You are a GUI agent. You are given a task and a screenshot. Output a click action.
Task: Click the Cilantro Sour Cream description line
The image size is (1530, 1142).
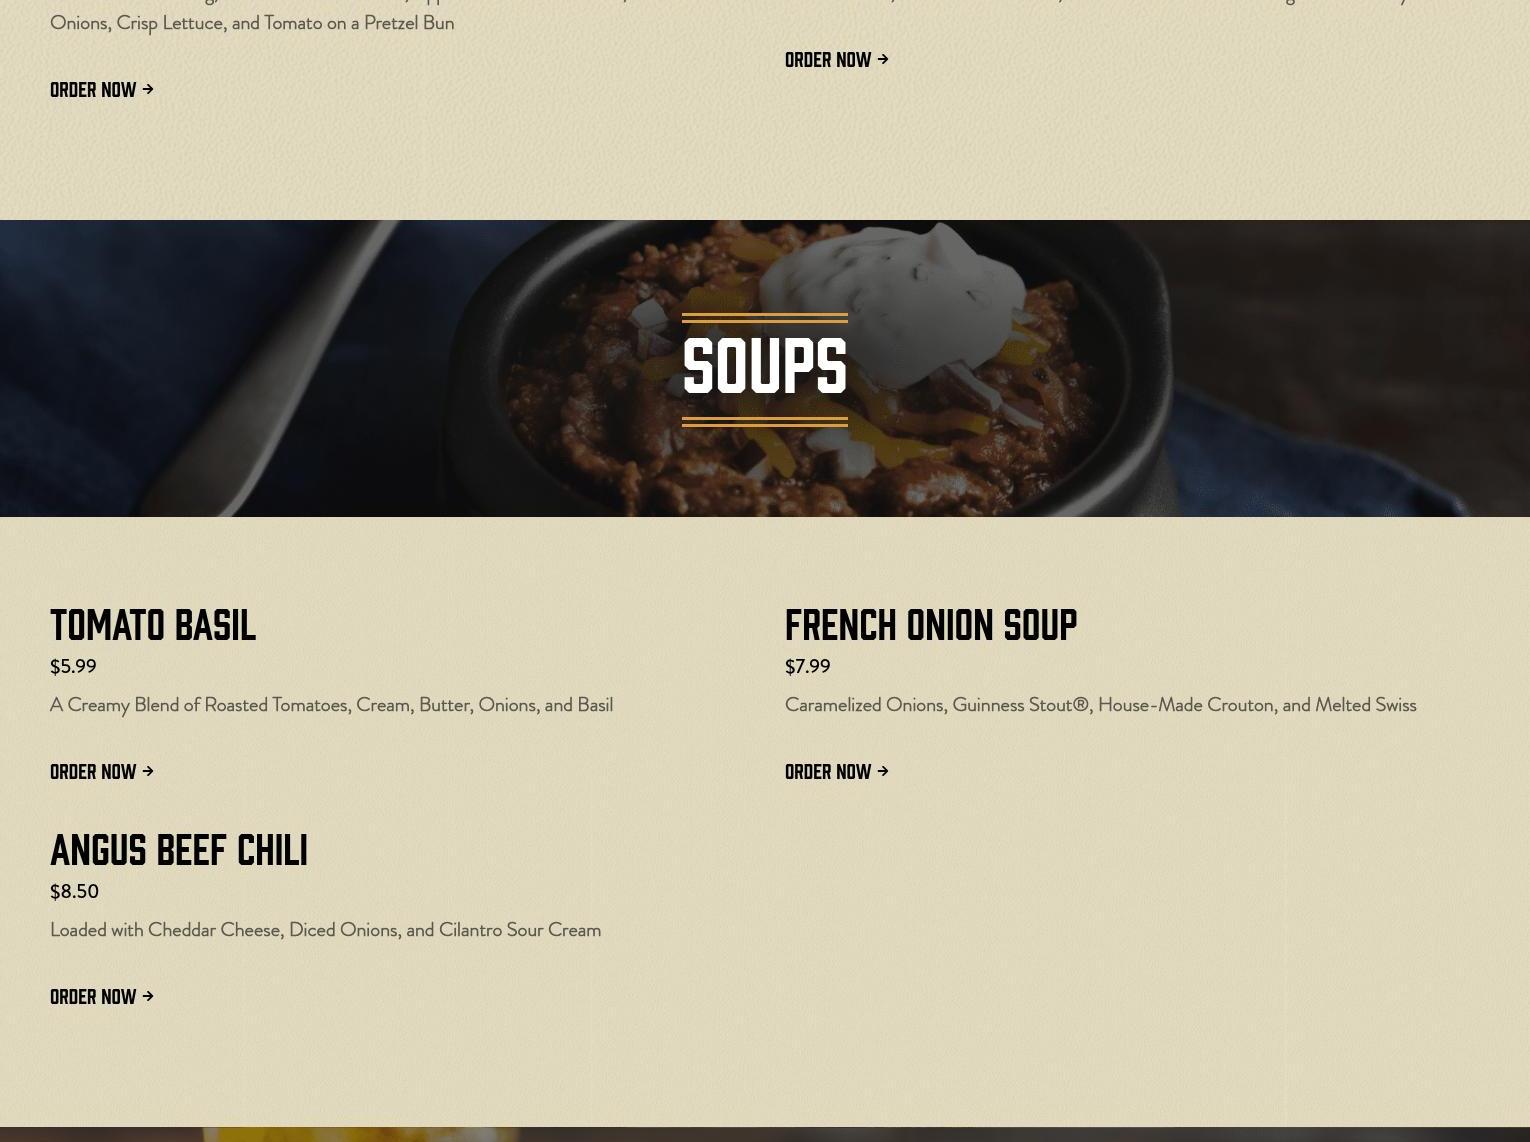tap(325, 930)
